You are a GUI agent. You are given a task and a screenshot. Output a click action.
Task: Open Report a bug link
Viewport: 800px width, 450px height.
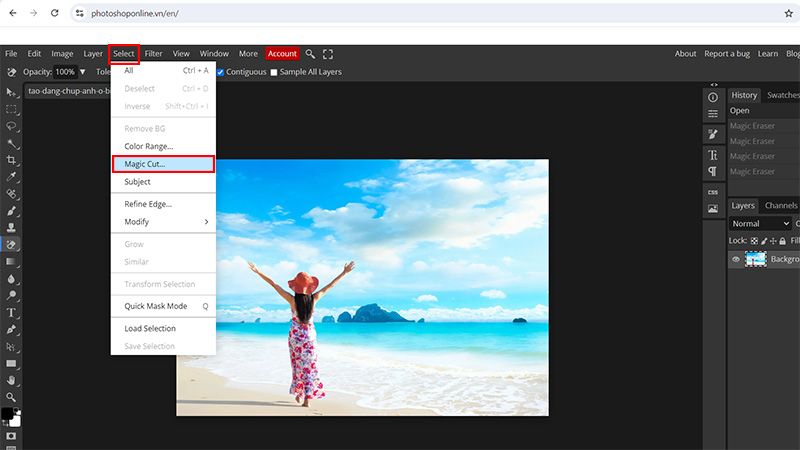tap(727, 54)
